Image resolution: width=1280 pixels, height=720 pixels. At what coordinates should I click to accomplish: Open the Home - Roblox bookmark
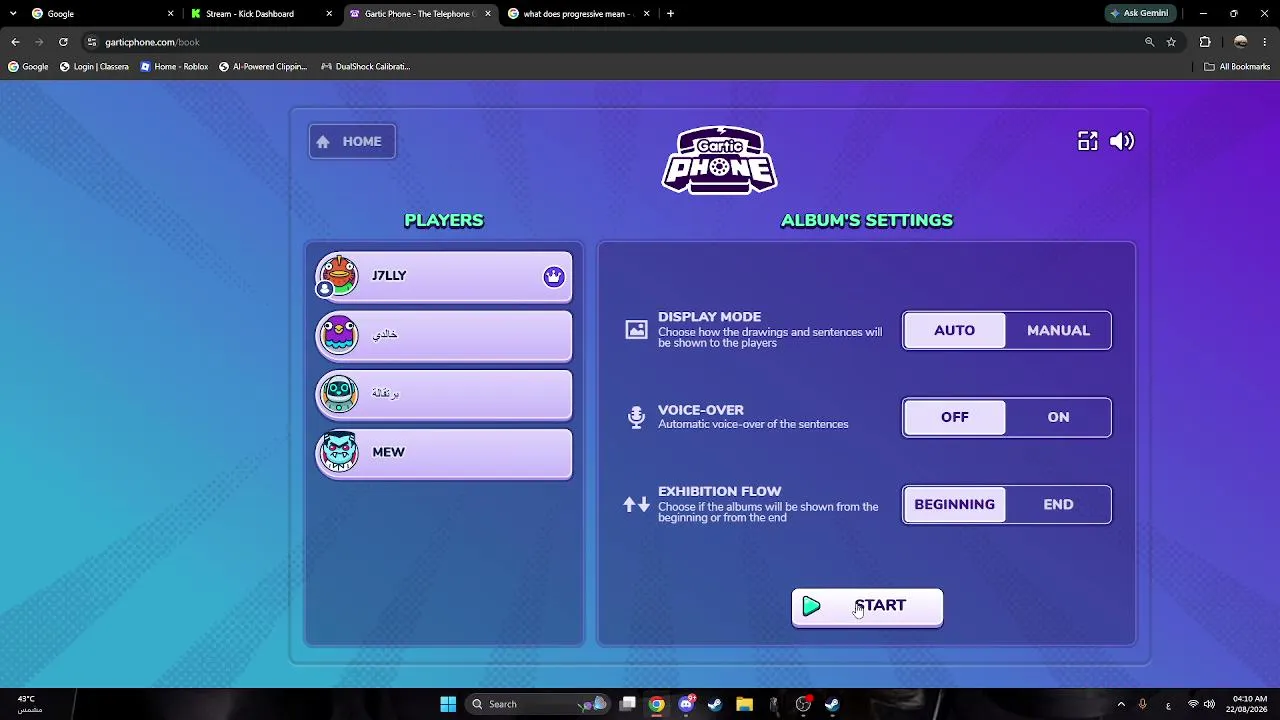click(x=174, y=67)
